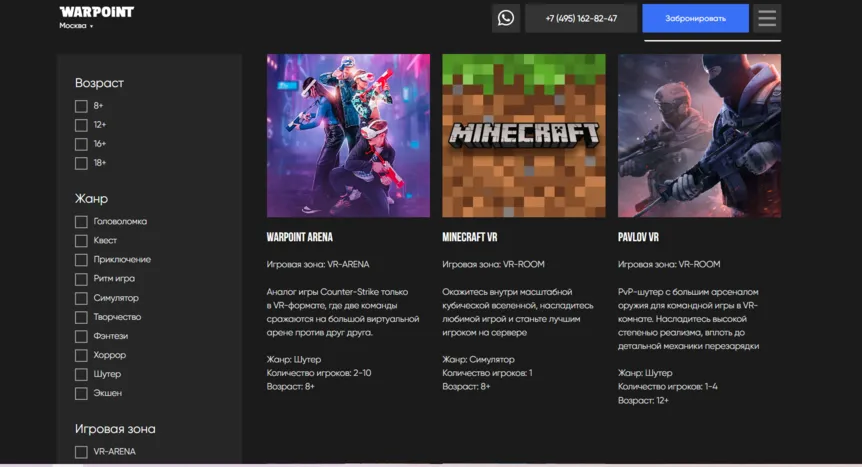The width and height of the screenshot is (862, 467).
Task: Click the Возраст filter heading
Action: (100, 83)
